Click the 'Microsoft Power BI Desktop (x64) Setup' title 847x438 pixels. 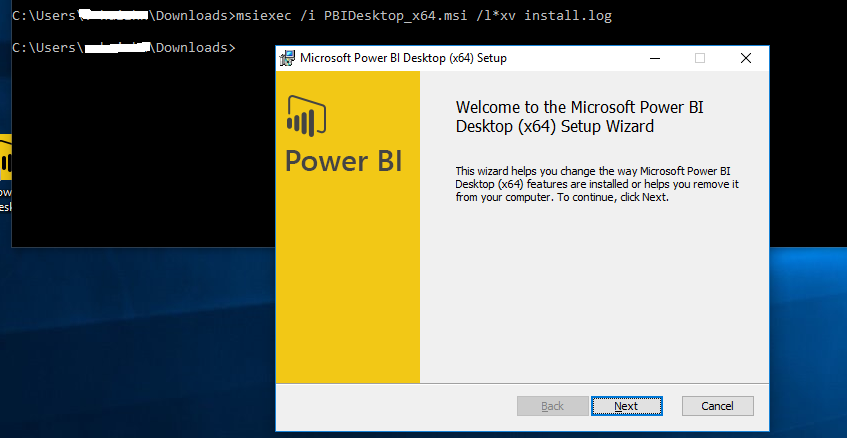404,58
